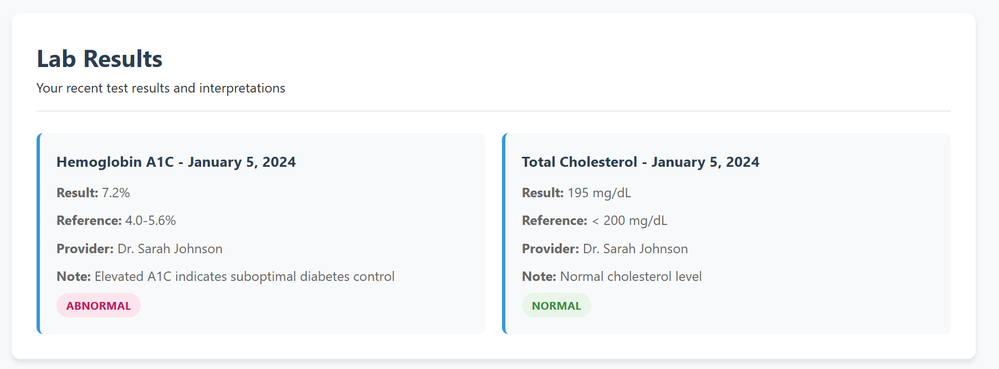Click the < 200 mg/dL reference text
999x369 pixels.
[629, 221]
